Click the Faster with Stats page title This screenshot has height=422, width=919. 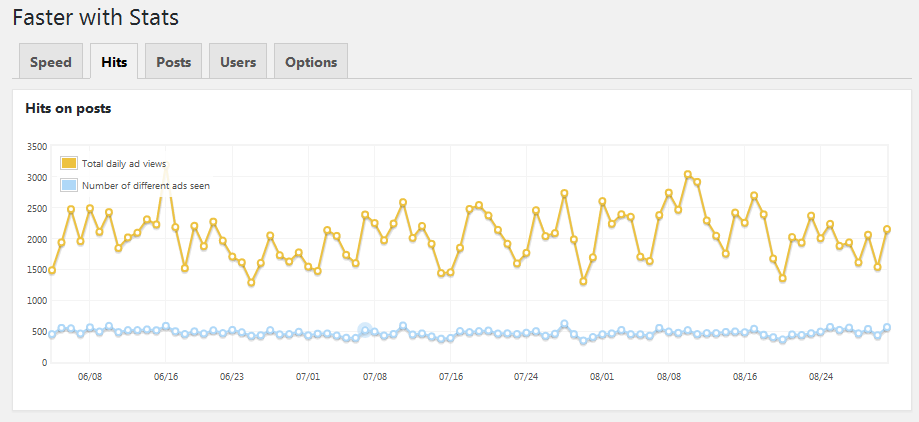coord(96,17)
